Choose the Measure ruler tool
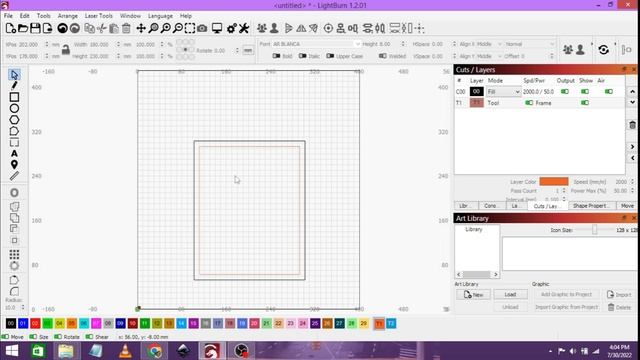The width and height of the screenshot is (640, 360). click(x=14, y=176)
